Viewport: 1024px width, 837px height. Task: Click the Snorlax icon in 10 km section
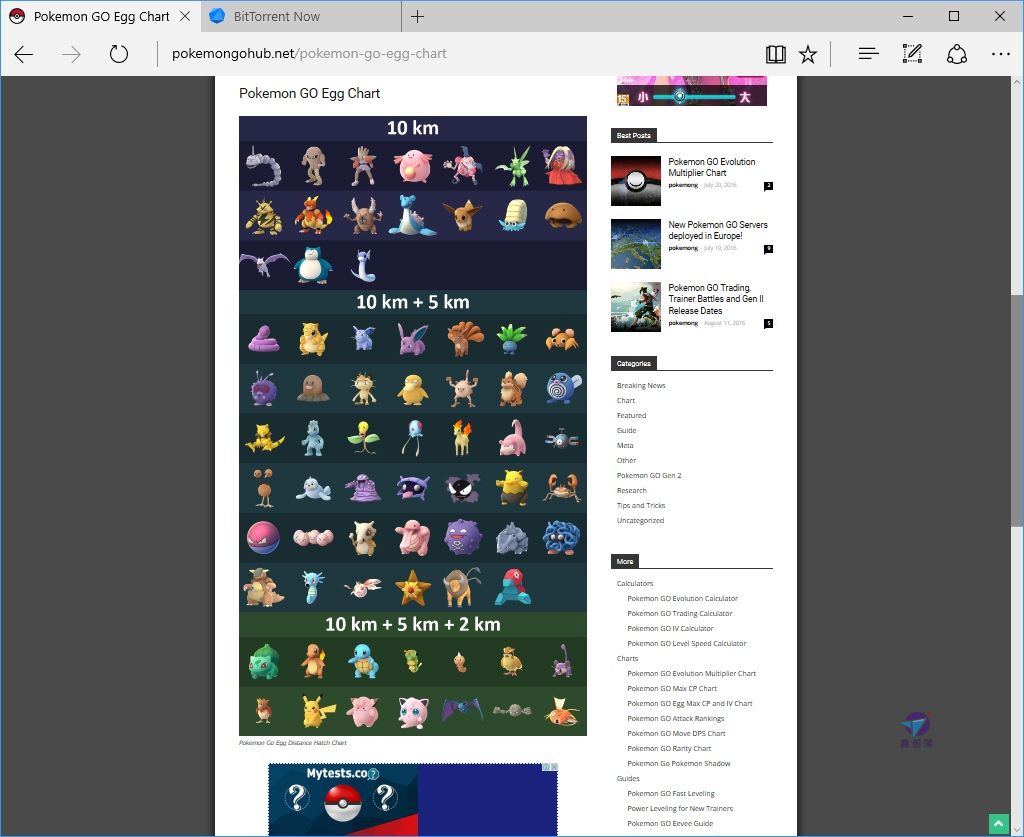313,265
